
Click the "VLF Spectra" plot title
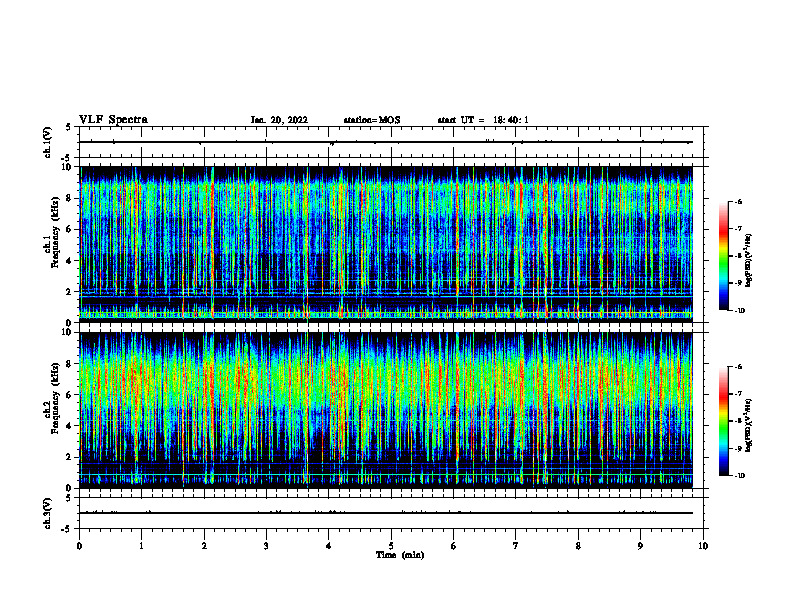click(113, 120)
